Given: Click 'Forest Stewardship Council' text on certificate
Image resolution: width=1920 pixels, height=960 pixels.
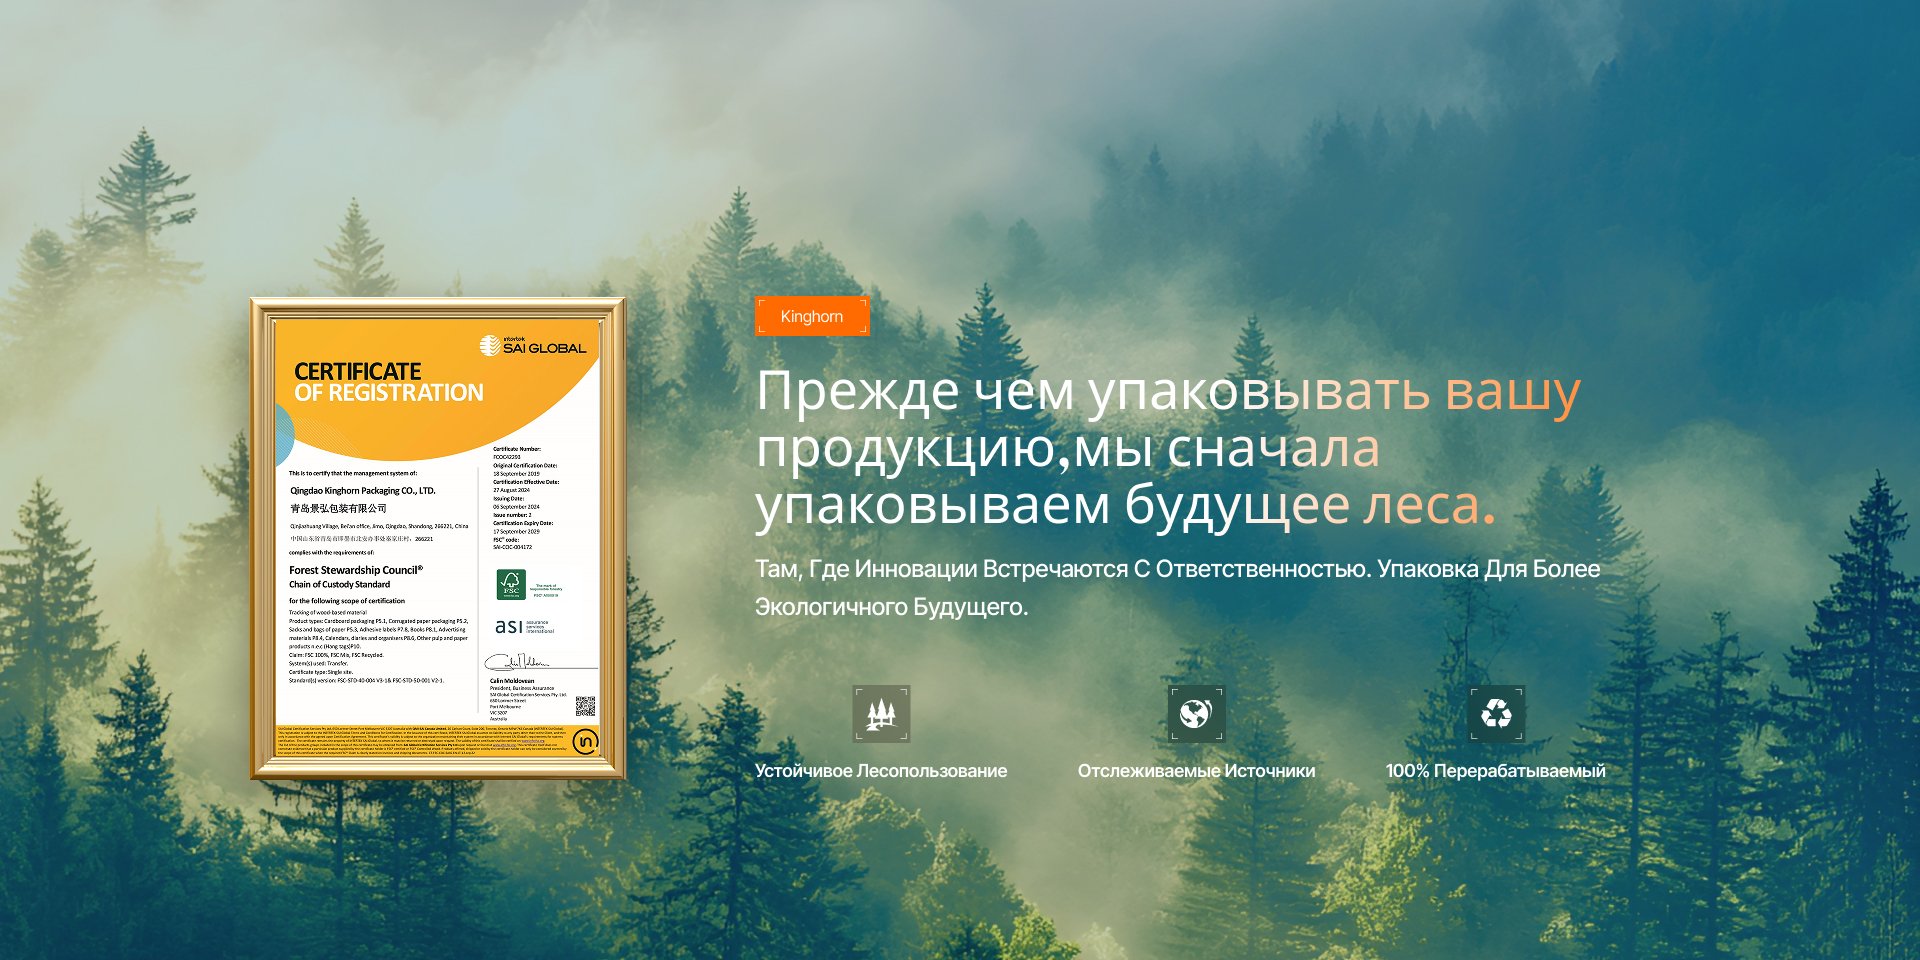Looking at the screenshot, I should pos(355,570).
